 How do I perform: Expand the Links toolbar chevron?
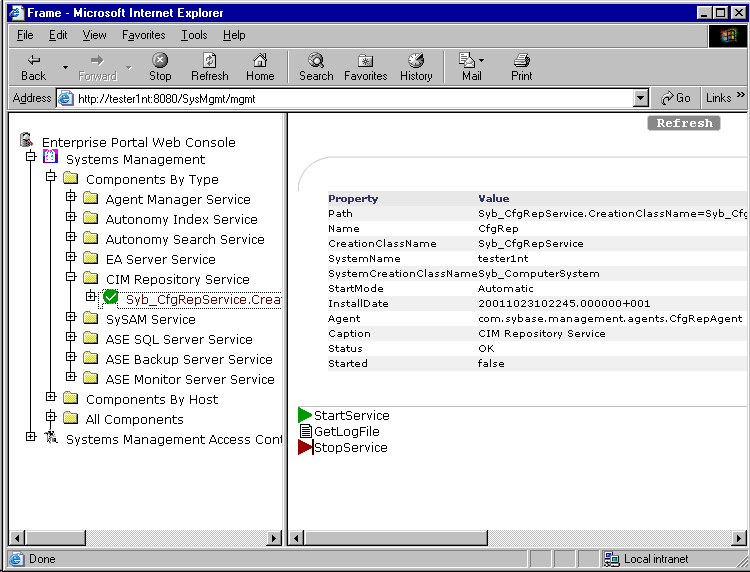point(740,95)
